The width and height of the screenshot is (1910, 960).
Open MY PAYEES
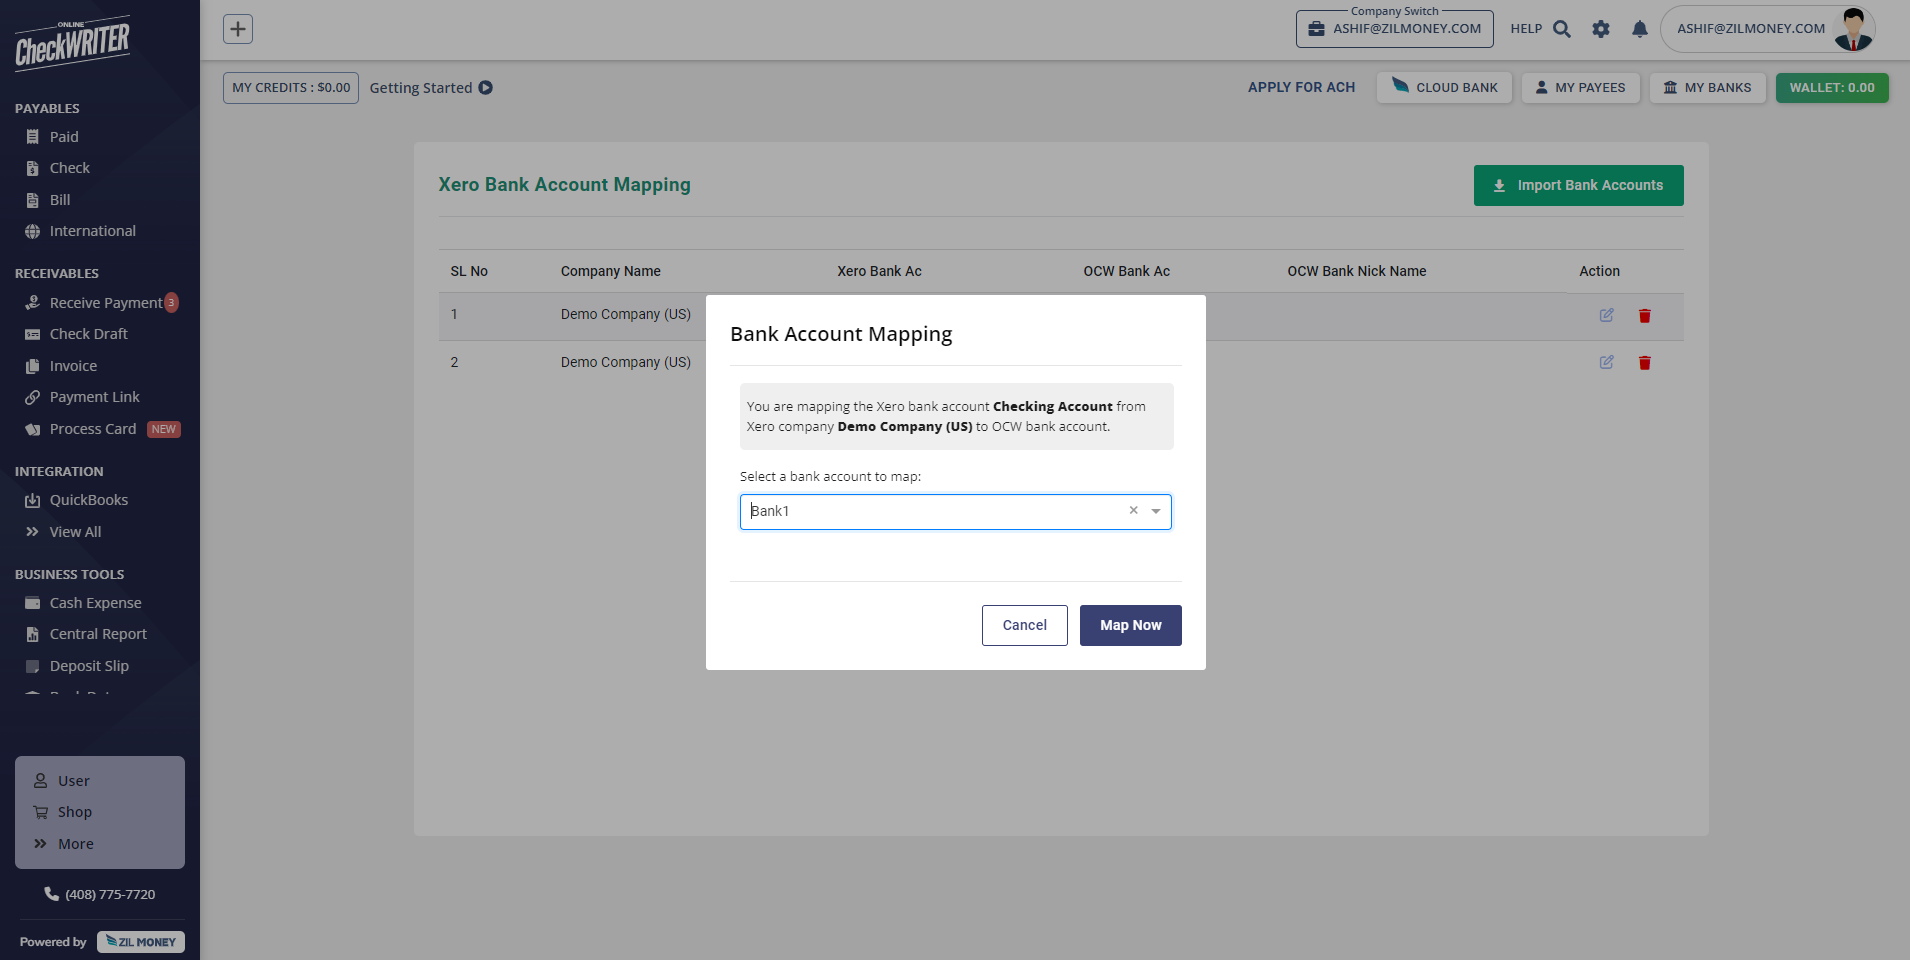1580,88
